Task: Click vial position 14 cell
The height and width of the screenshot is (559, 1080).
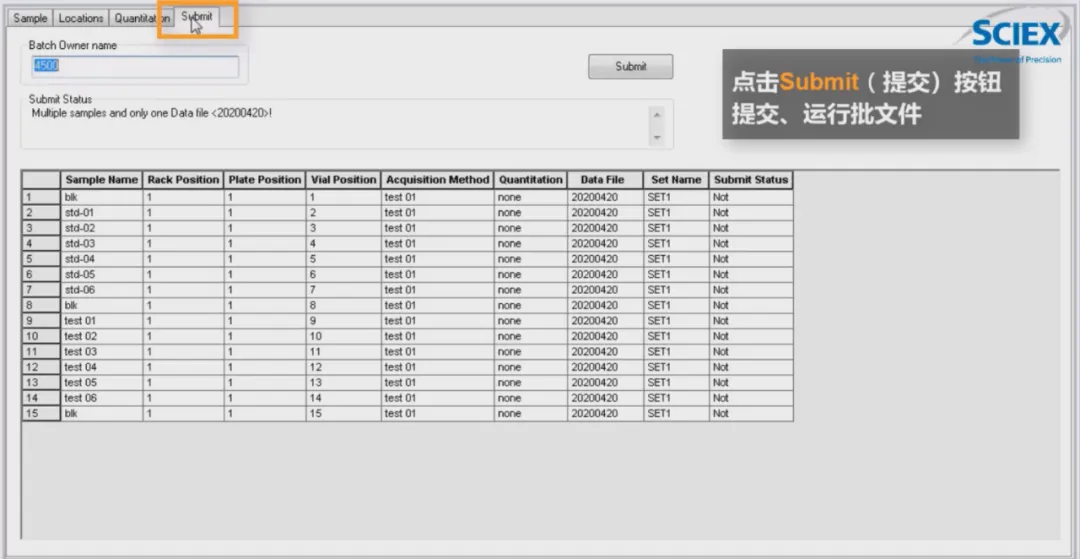Action: [343, 398]
